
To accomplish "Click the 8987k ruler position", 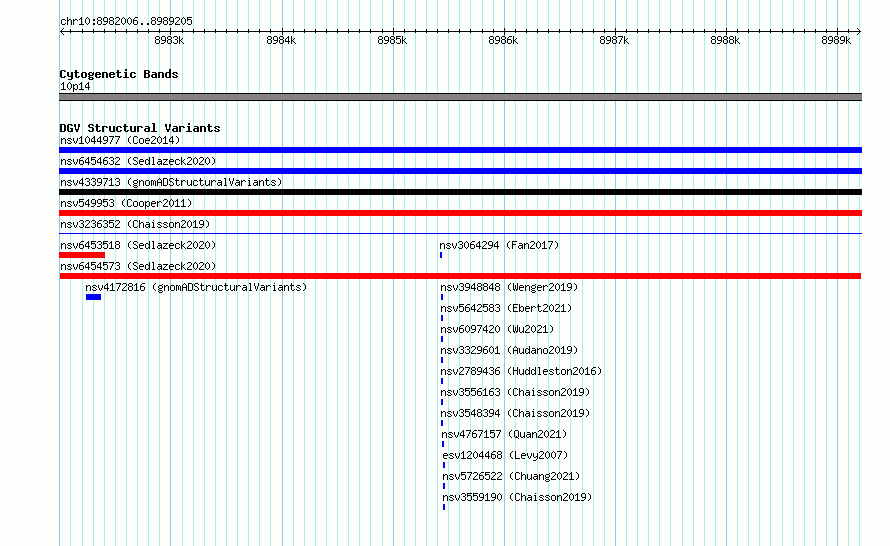I will [614, 40].
